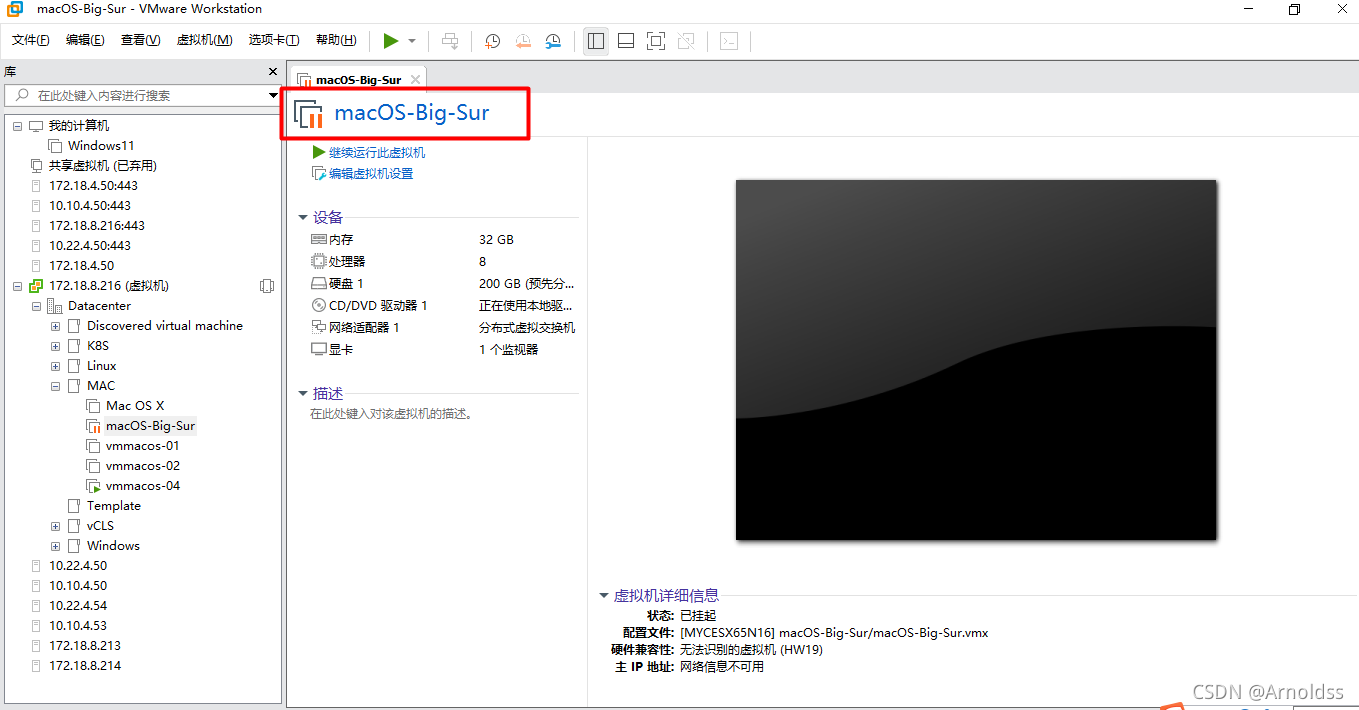Open the 虚拟机(M) menu
The image size is (1359, 710).
[x=204, y=40]
